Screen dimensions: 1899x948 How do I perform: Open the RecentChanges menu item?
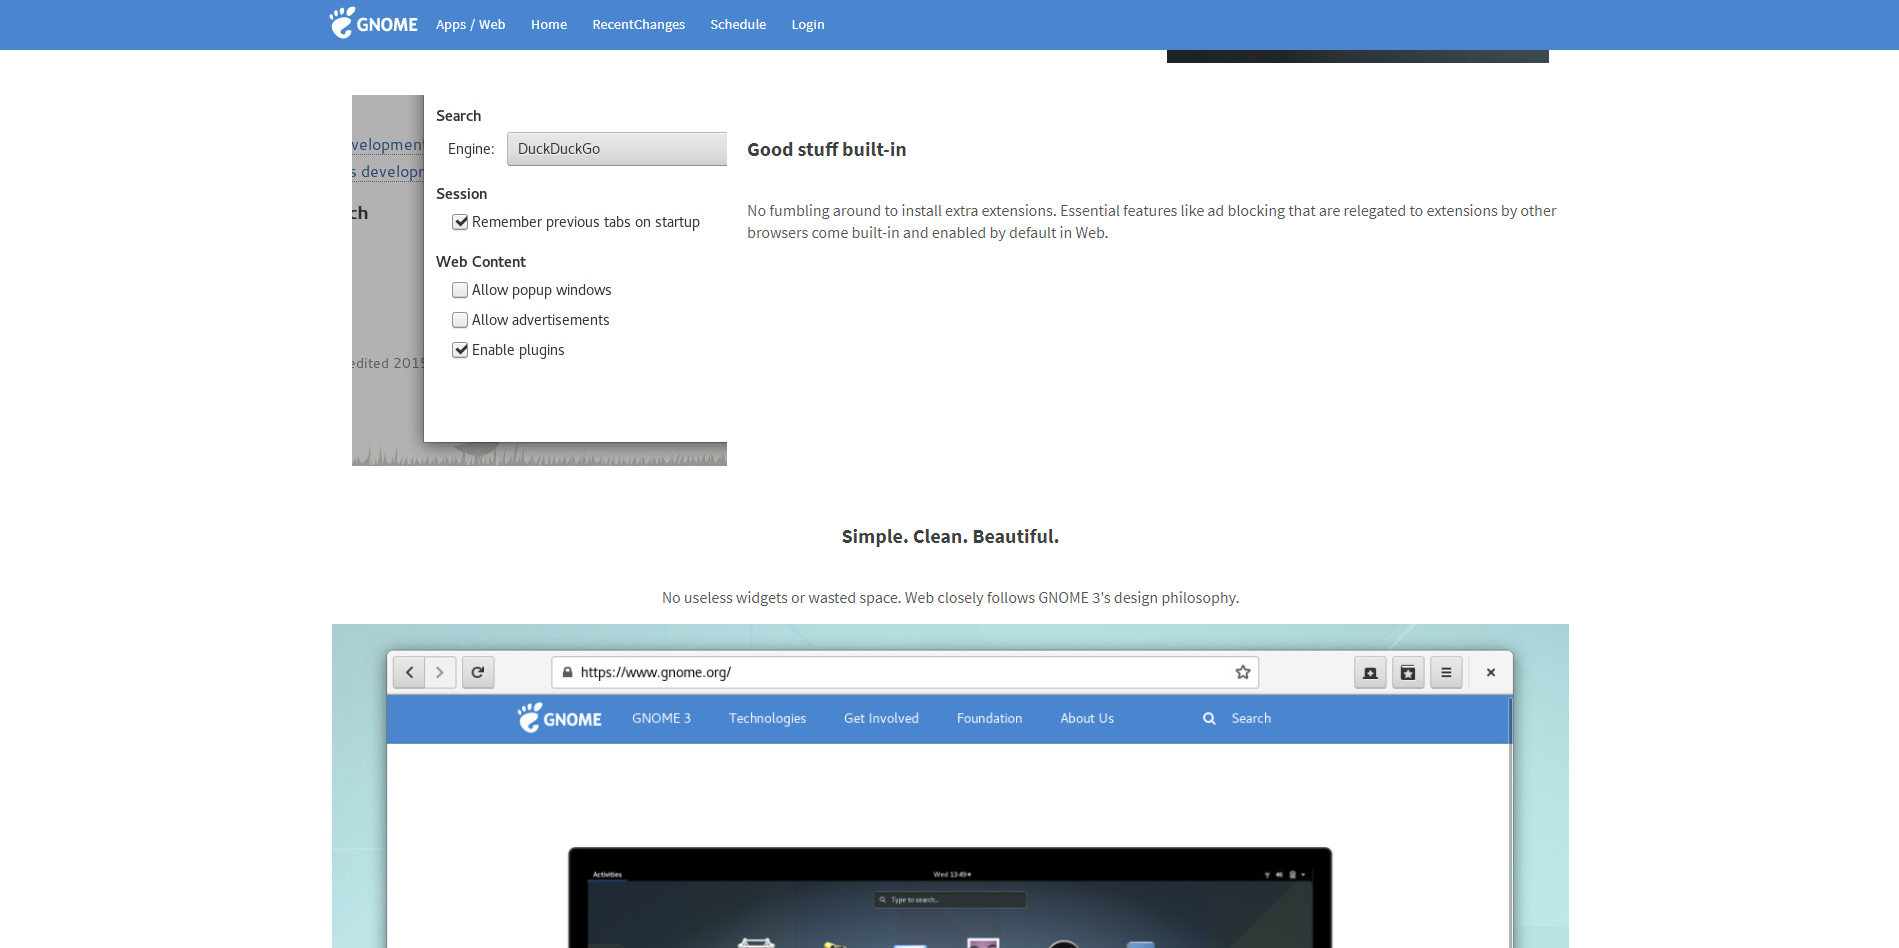(x=638, y=24)
